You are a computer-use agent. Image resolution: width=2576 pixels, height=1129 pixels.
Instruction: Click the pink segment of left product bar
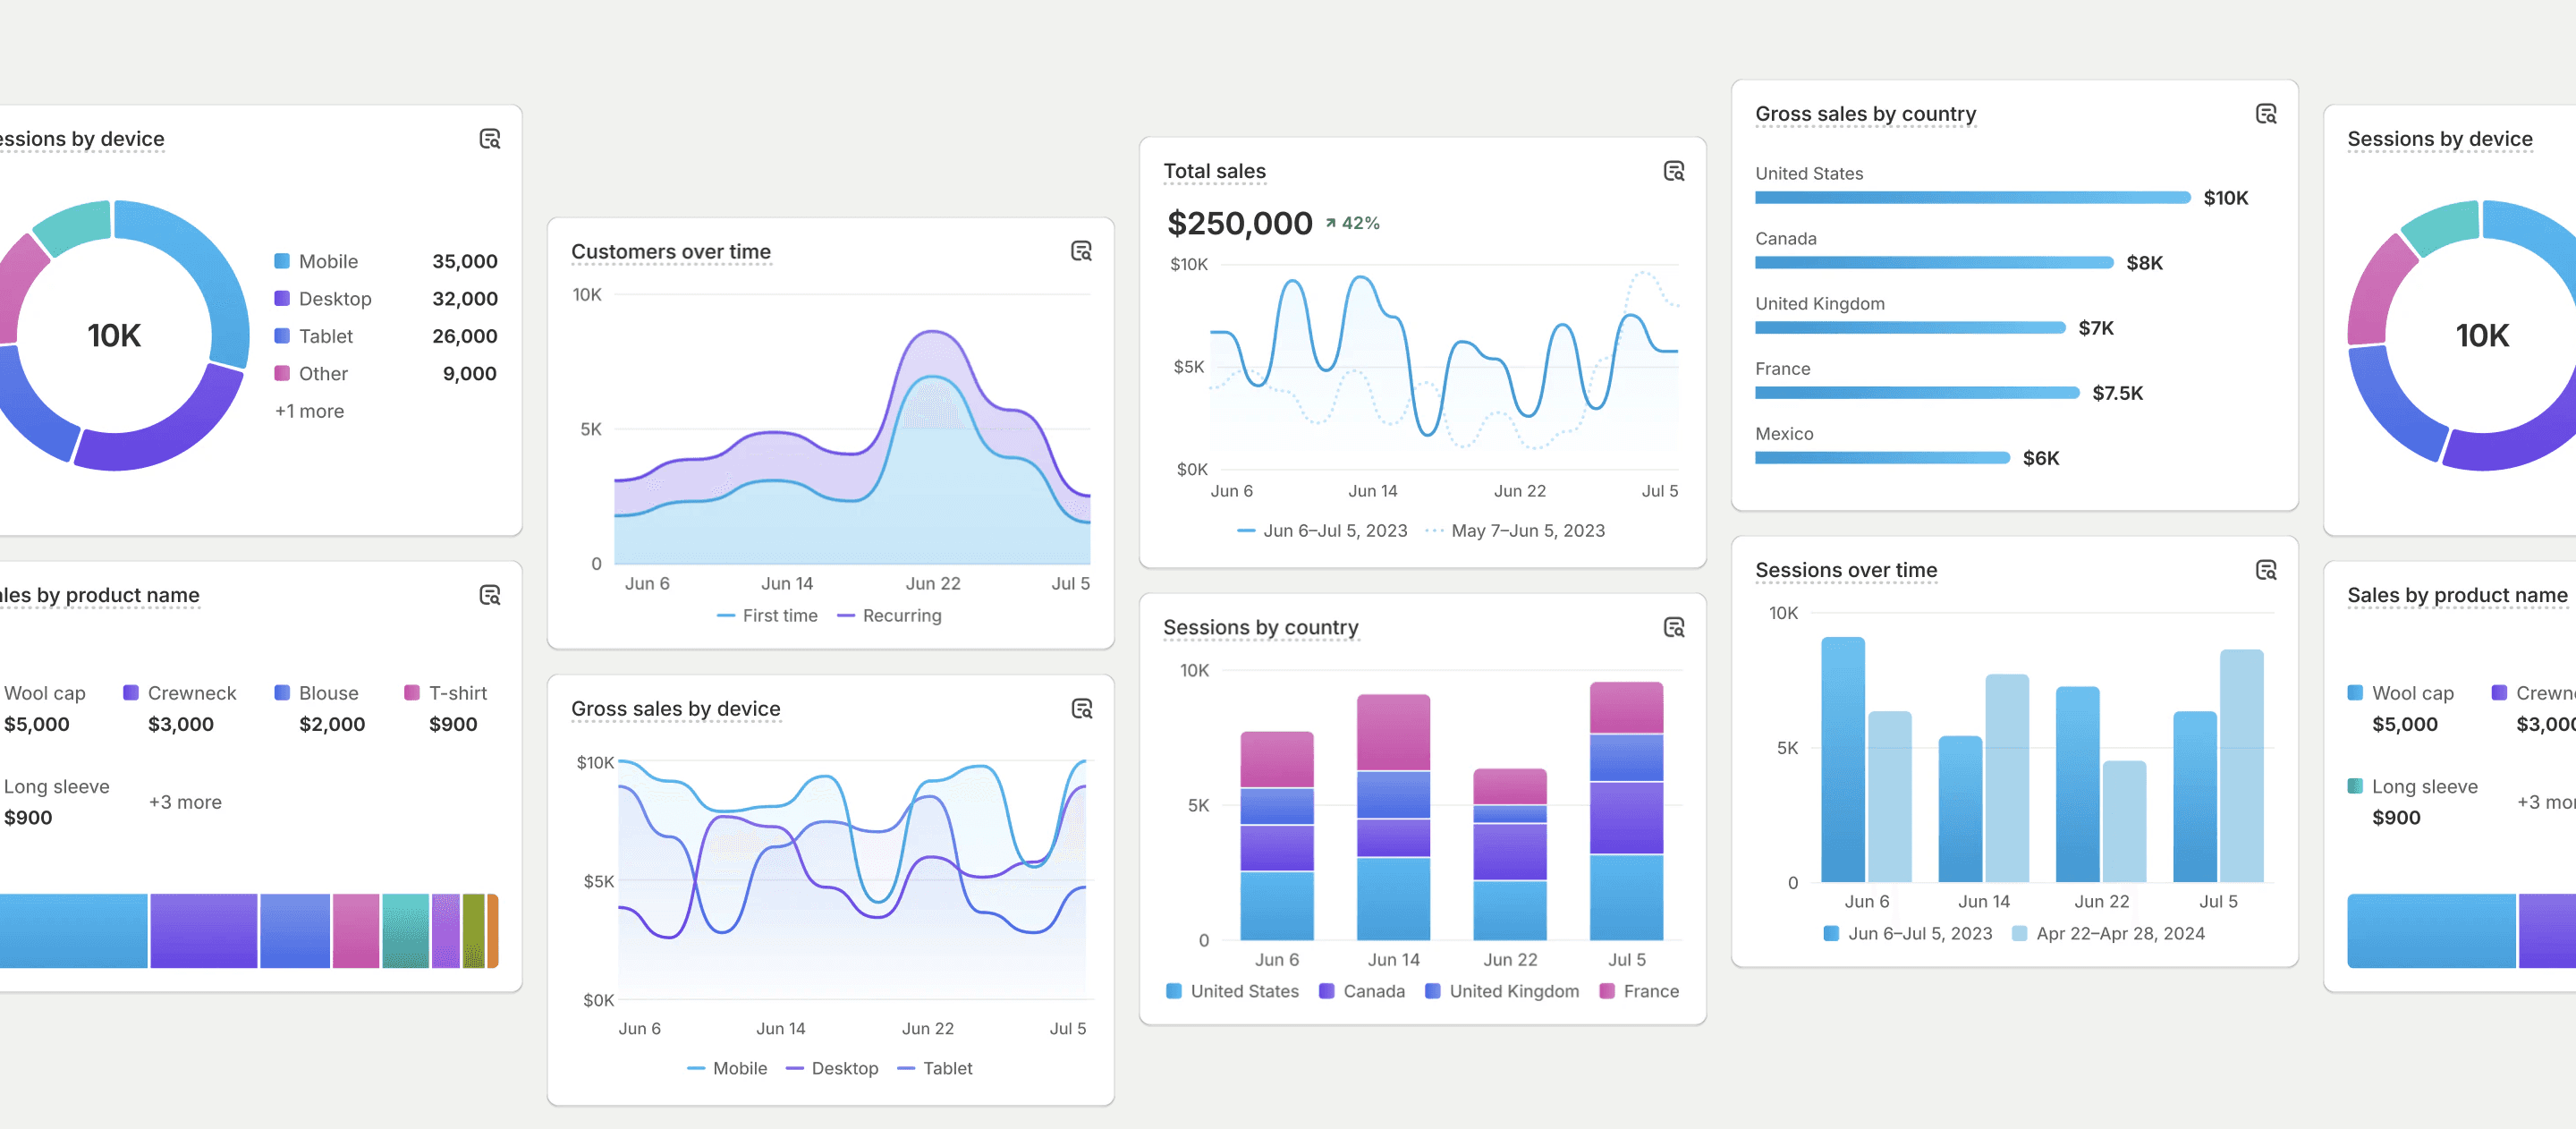point(356,931)
